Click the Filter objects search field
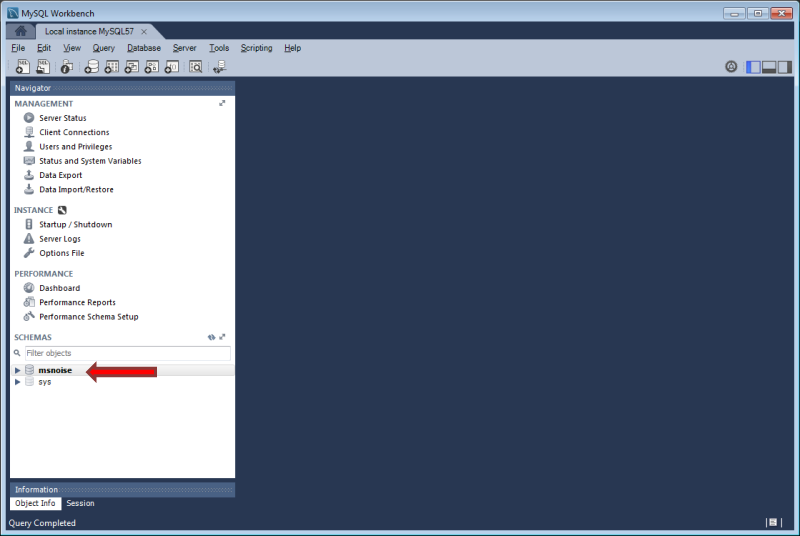This screenshot has width=800, height=536. (128, 353)
